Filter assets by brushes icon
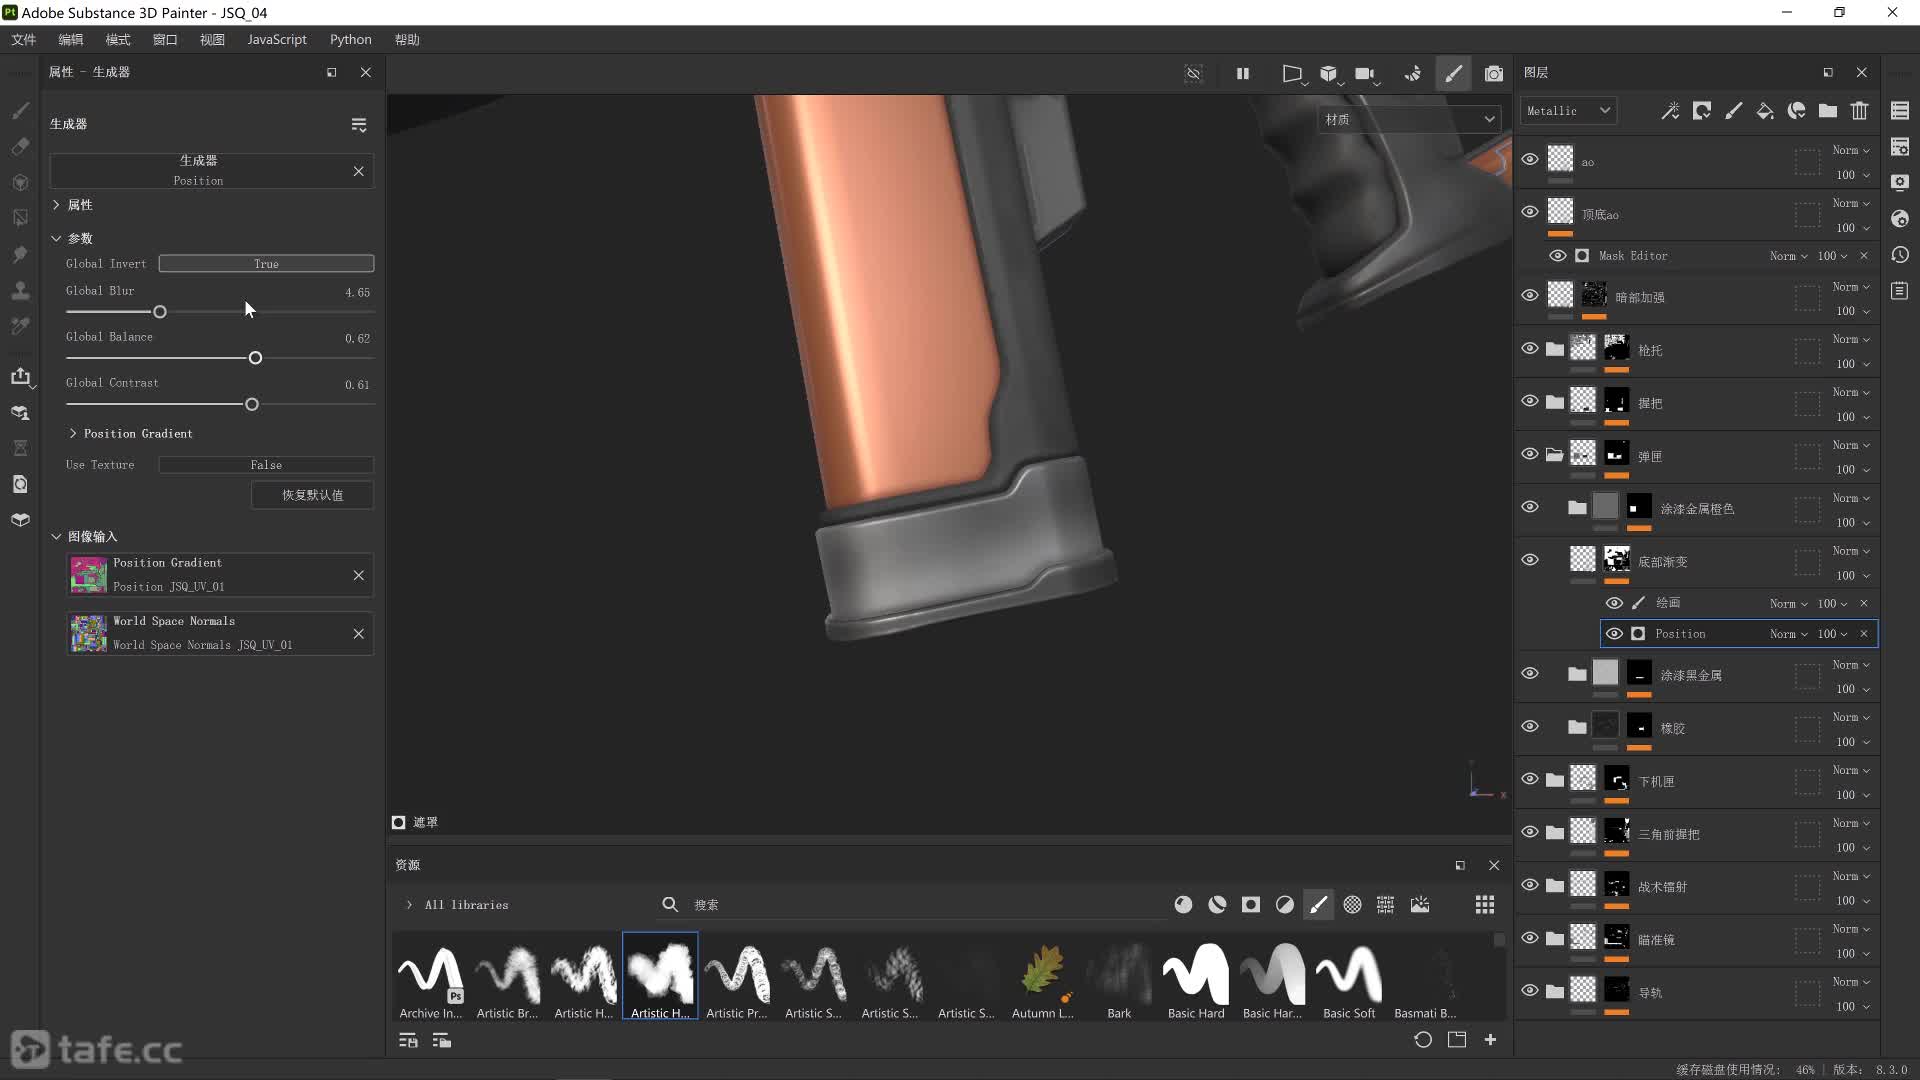The image size is (1920, 1080). tap(1318, 905)
